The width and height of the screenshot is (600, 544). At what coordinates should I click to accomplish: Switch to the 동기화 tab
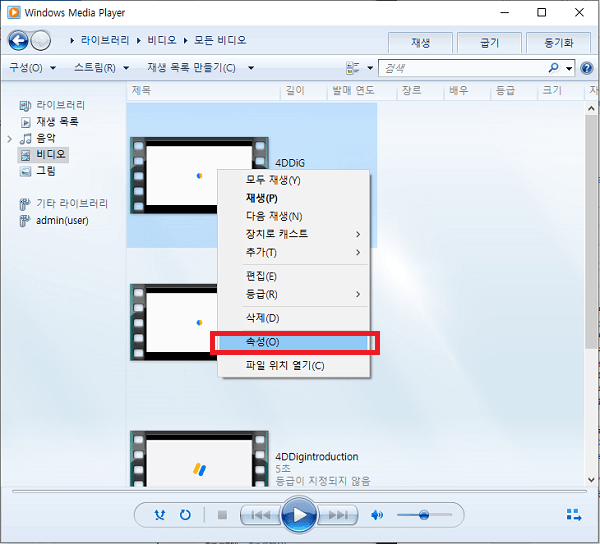coord(559,43)
